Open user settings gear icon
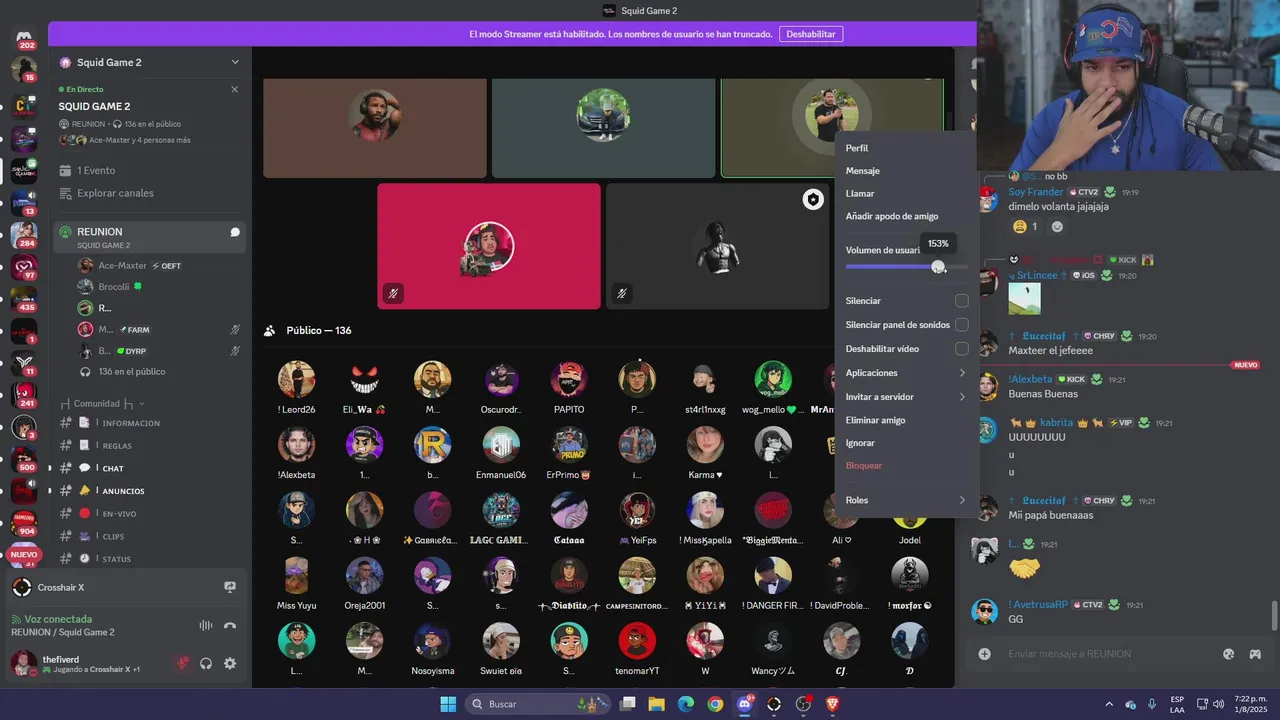The height and width of the screenshot is (720, 1280). (x=230, y=663)
